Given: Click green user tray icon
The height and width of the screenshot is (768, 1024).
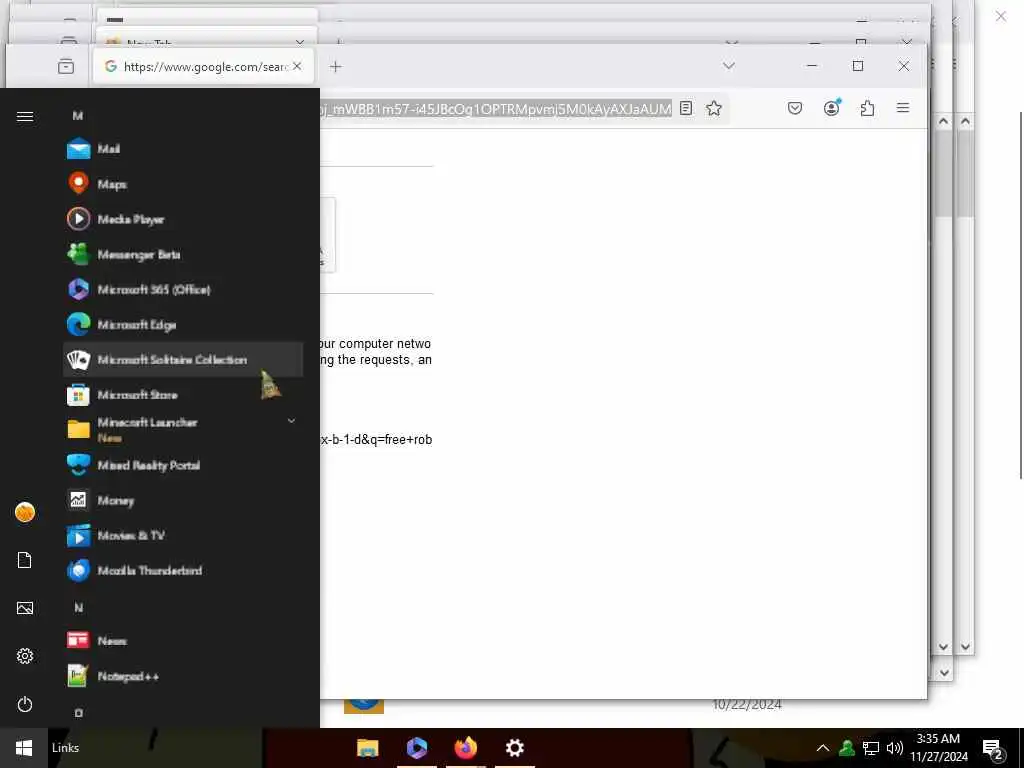Looking at the screenshot, I should (847, 748).
